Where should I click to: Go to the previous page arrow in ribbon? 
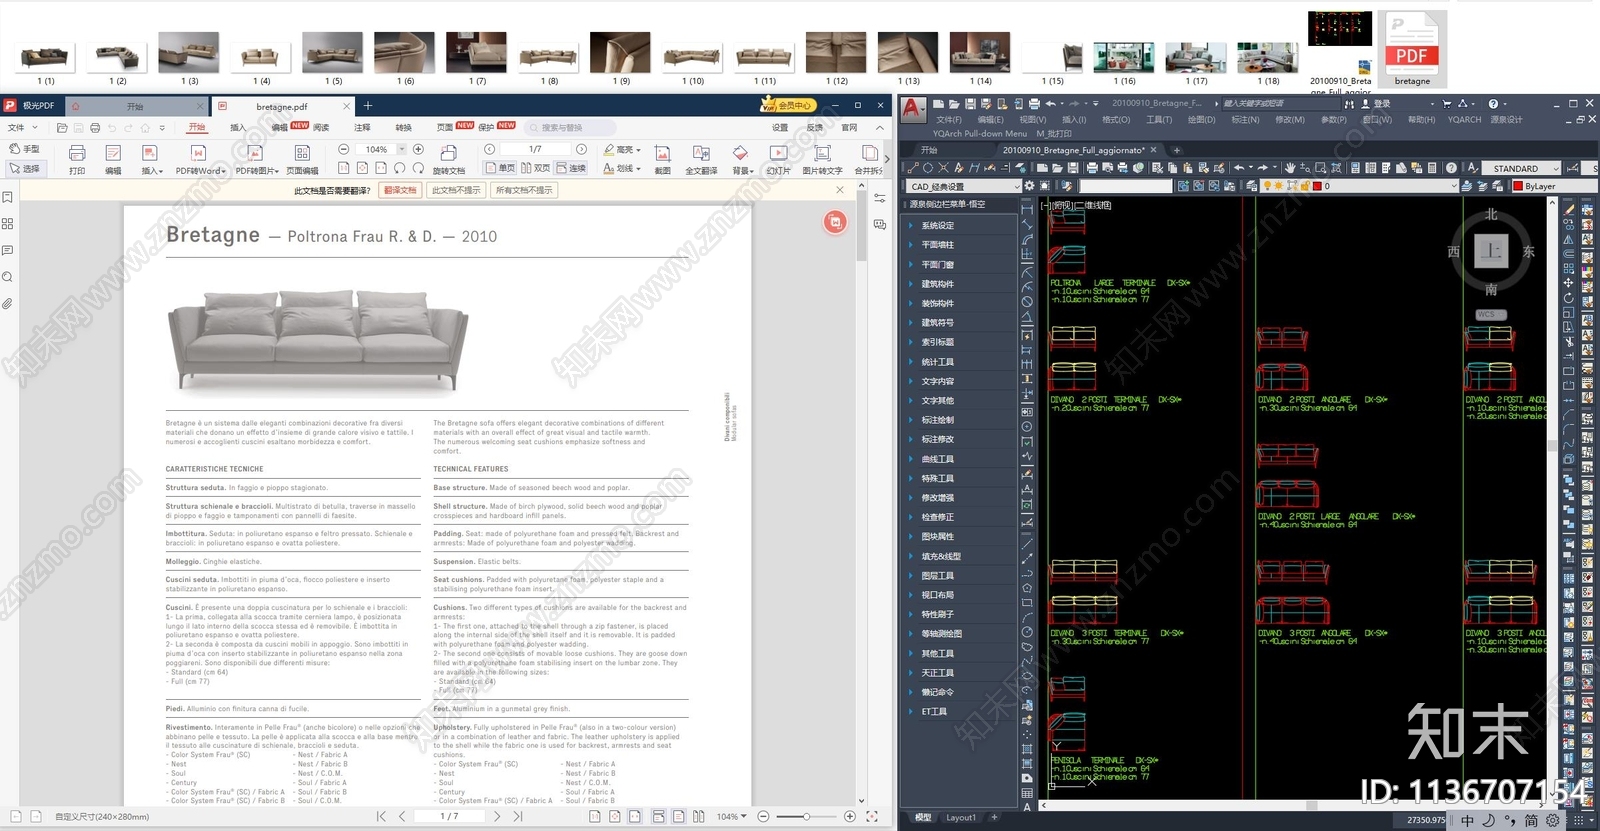coord(490,149)
